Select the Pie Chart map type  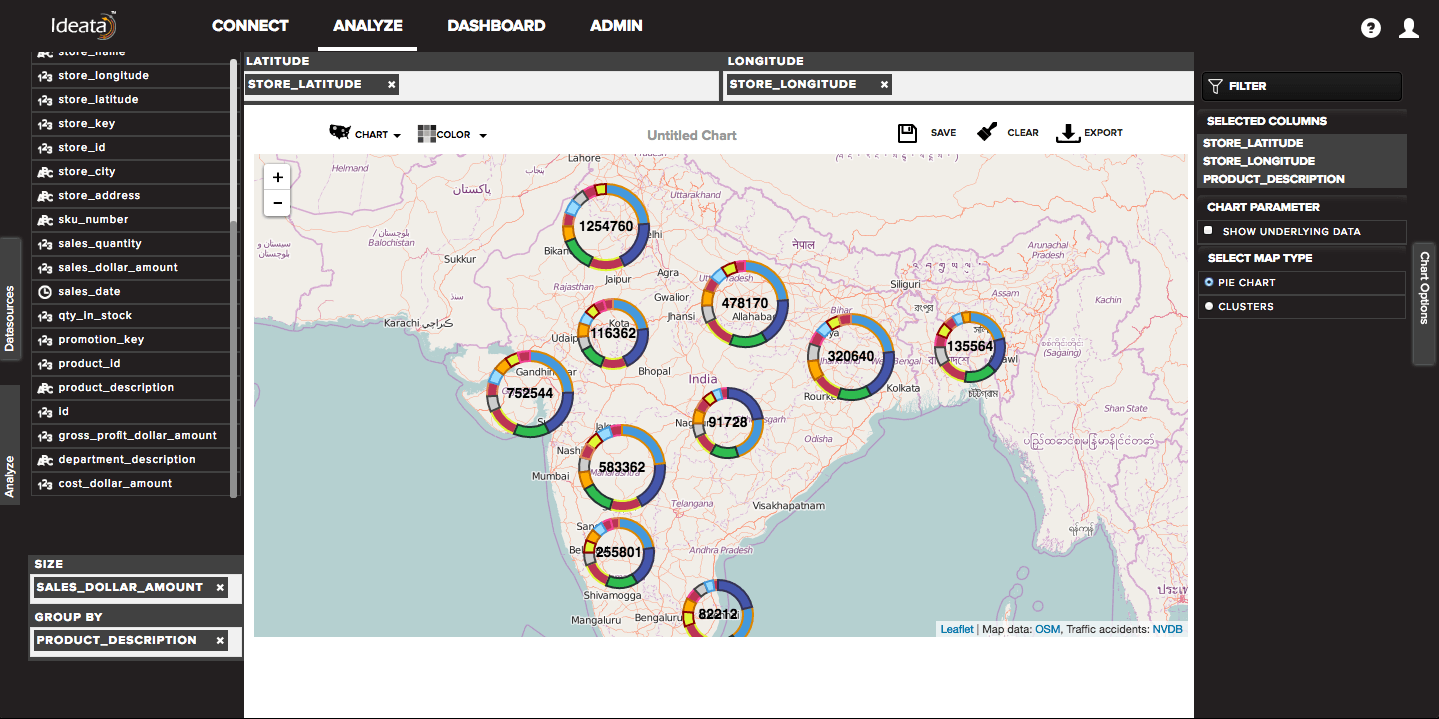[1209, 282]
